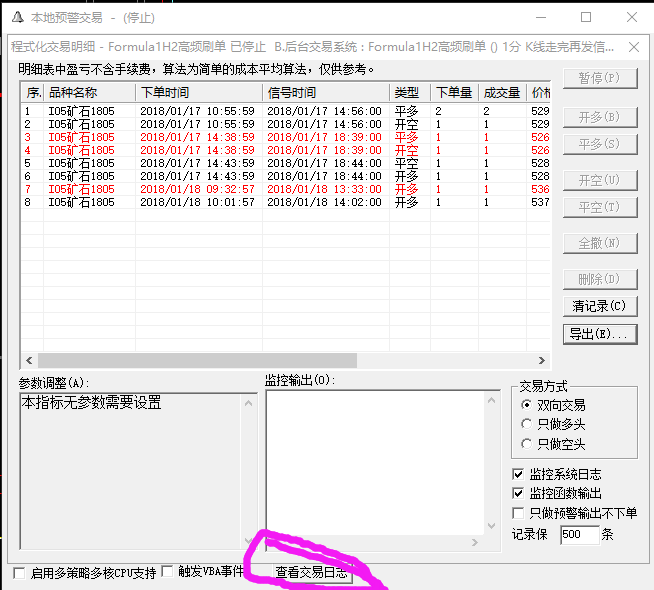Open 查看交易日志 trade log
This screenshot has width=654, height=590.
(x=312, y=573)
